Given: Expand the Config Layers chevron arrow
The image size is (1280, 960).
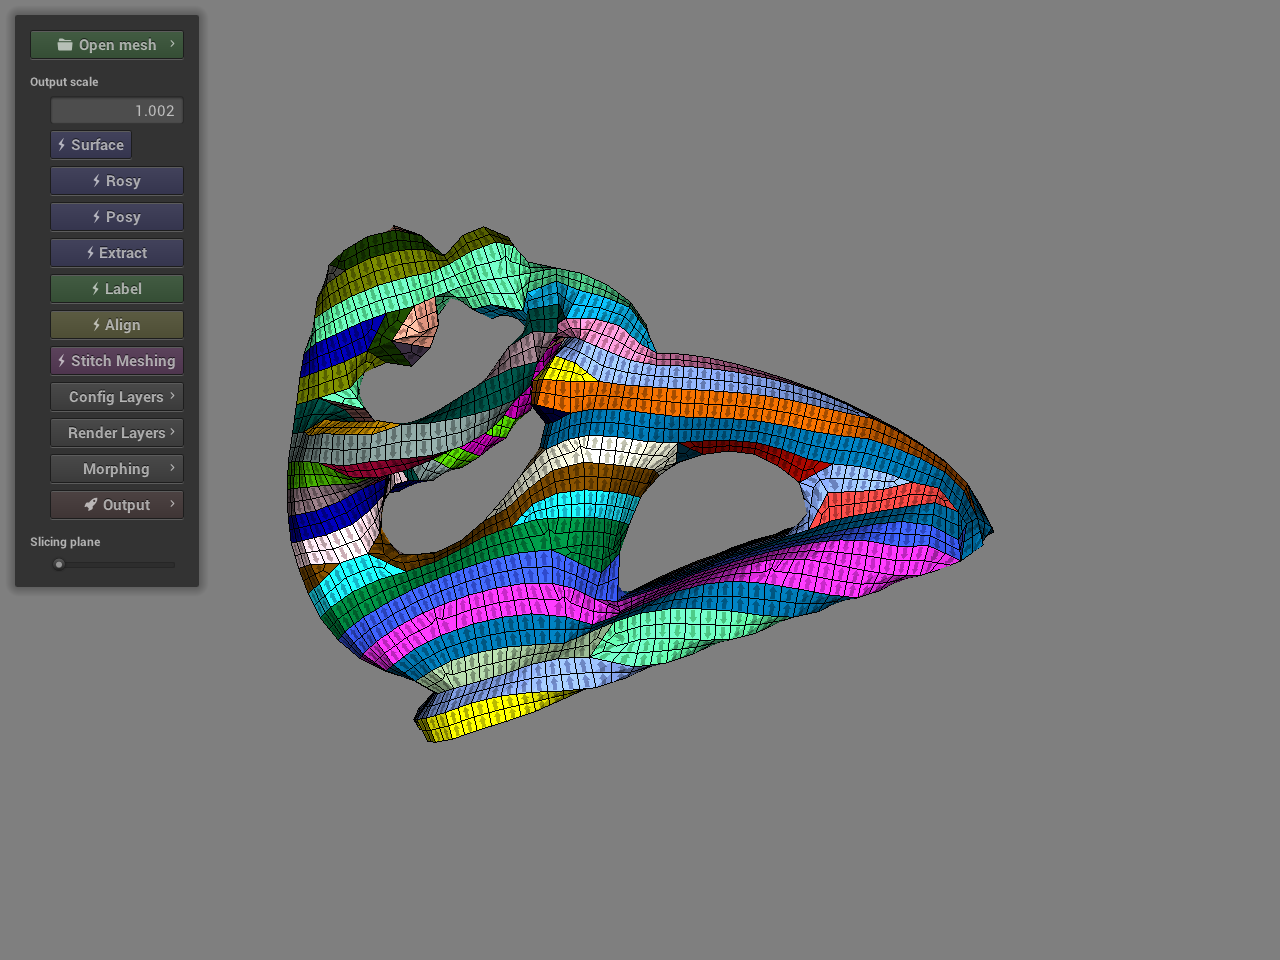Looking at the screenshot, I should coord(172,396).
